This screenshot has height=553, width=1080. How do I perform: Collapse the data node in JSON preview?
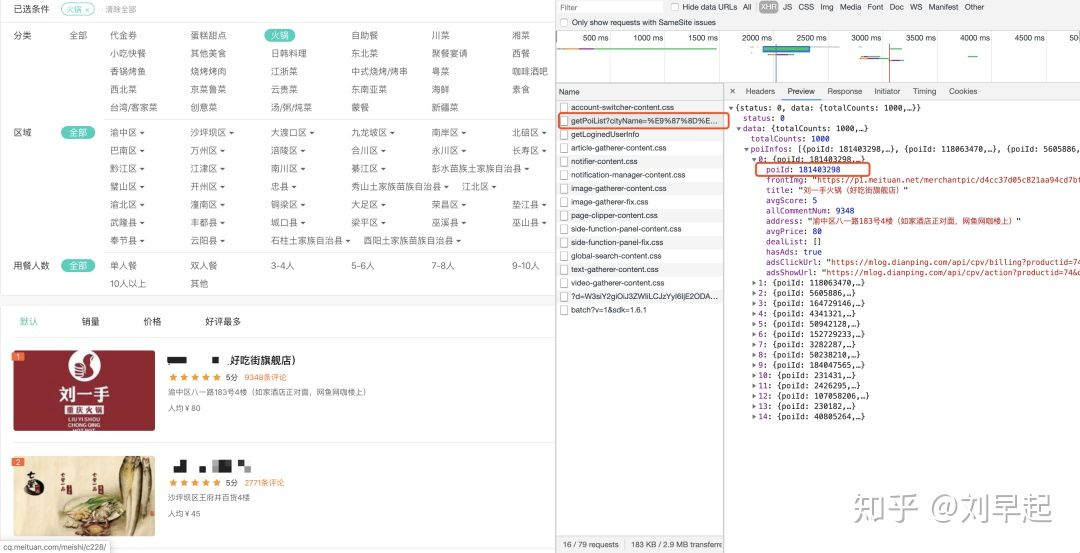[x=739, y=129]
